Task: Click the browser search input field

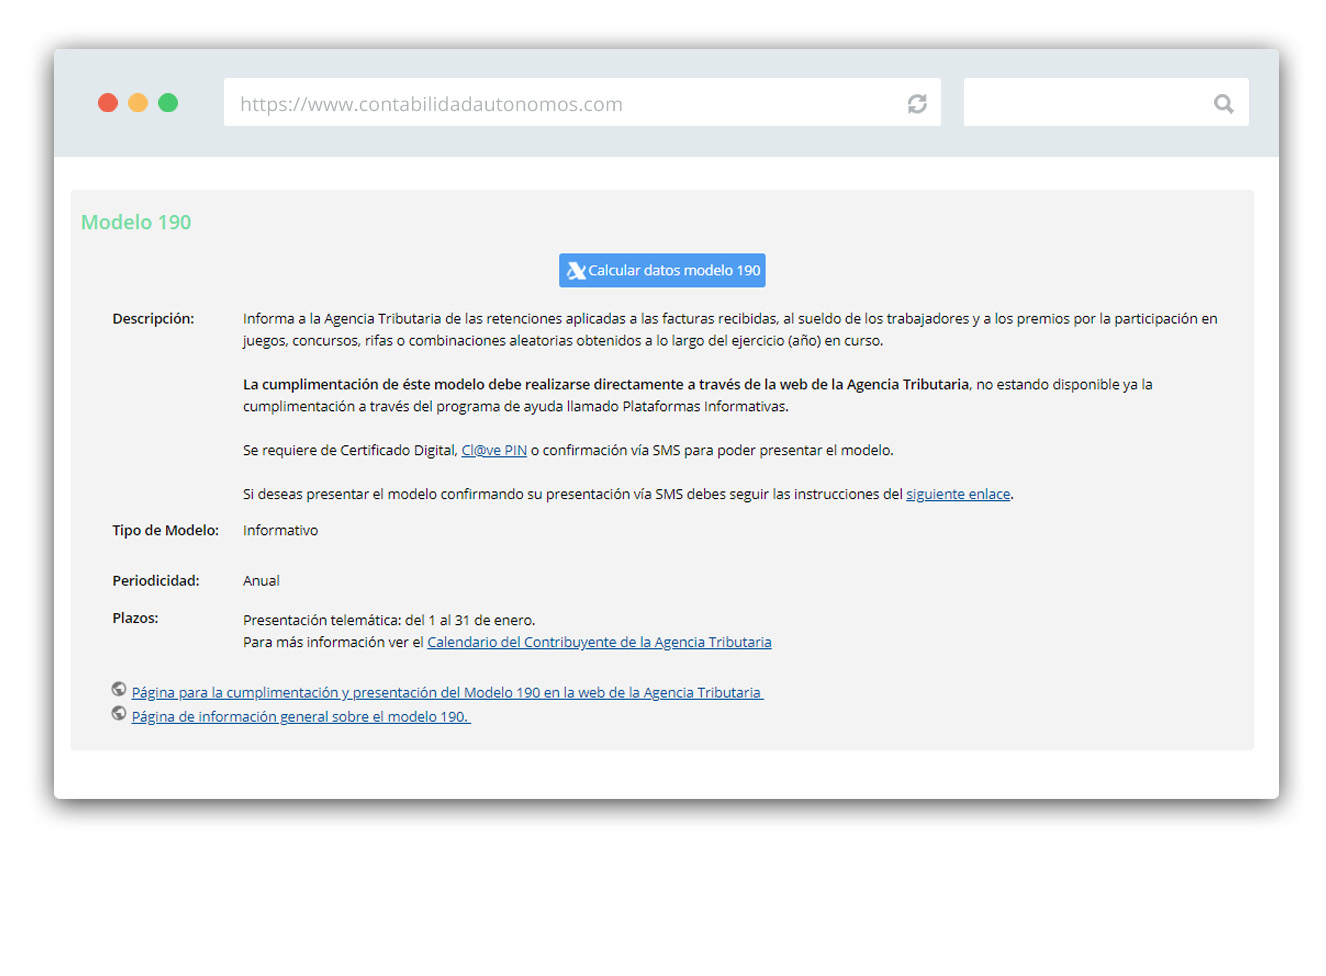Action: (x=1106, y=103)
